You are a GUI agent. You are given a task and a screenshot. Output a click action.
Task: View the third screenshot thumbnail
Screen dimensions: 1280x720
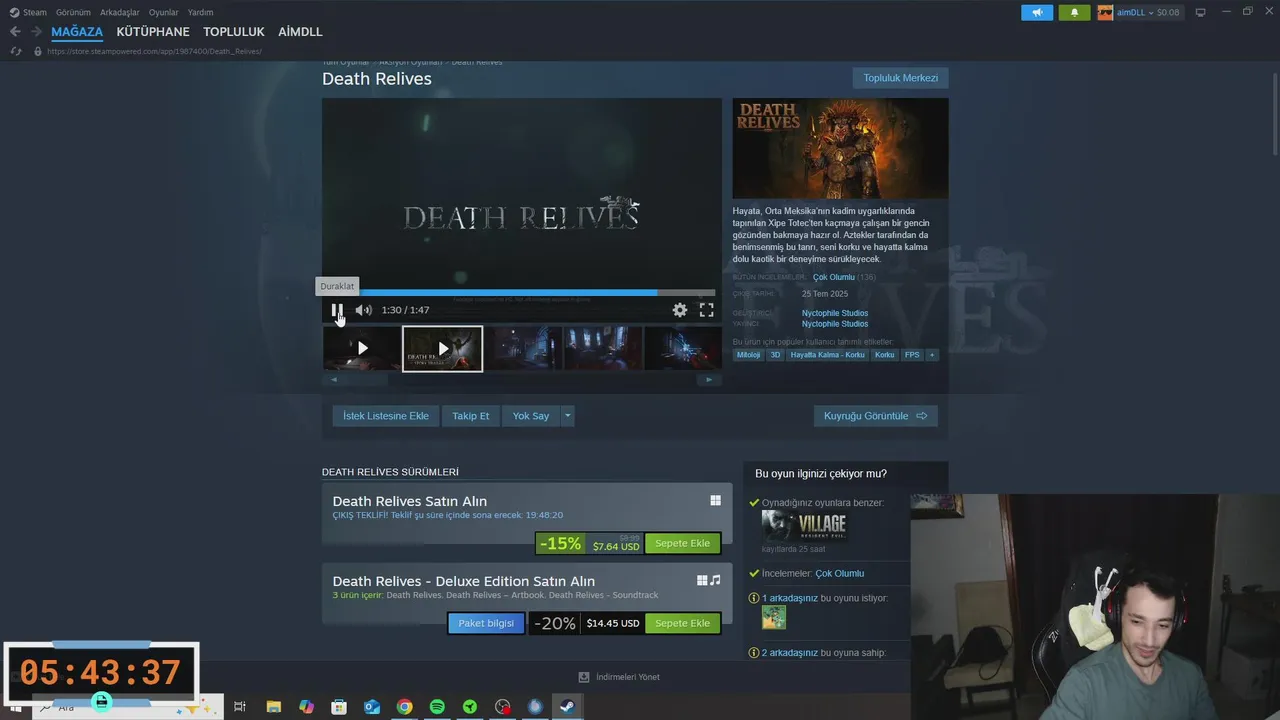pos(523,349)
